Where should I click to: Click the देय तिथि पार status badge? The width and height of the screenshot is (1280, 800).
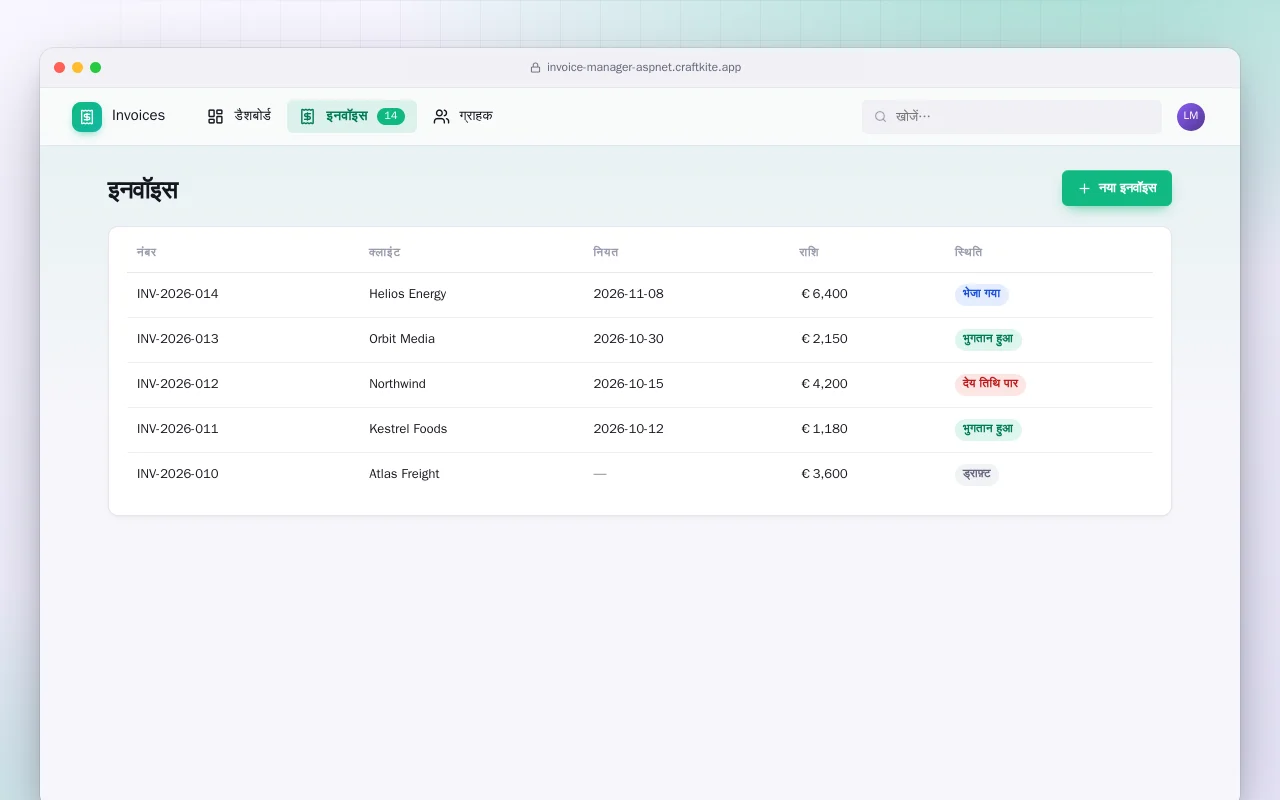pyautogui.click(x=991, y=384)
